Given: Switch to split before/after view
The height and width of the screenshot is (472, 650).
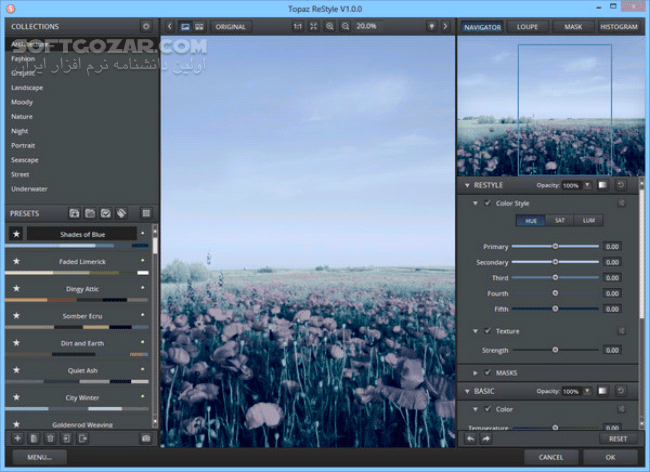Looking at the screenshot, I should pyautogui.click(x=199, y=27).
